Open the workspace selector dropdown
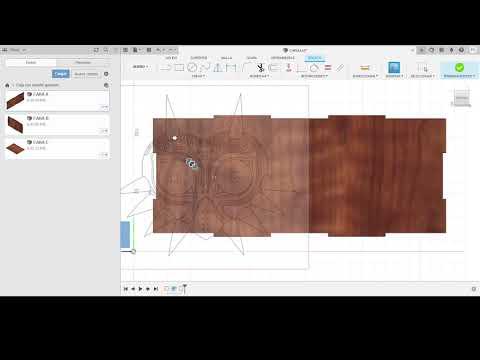Viewport: 480px width, 360px height. [x=140, y=67]
